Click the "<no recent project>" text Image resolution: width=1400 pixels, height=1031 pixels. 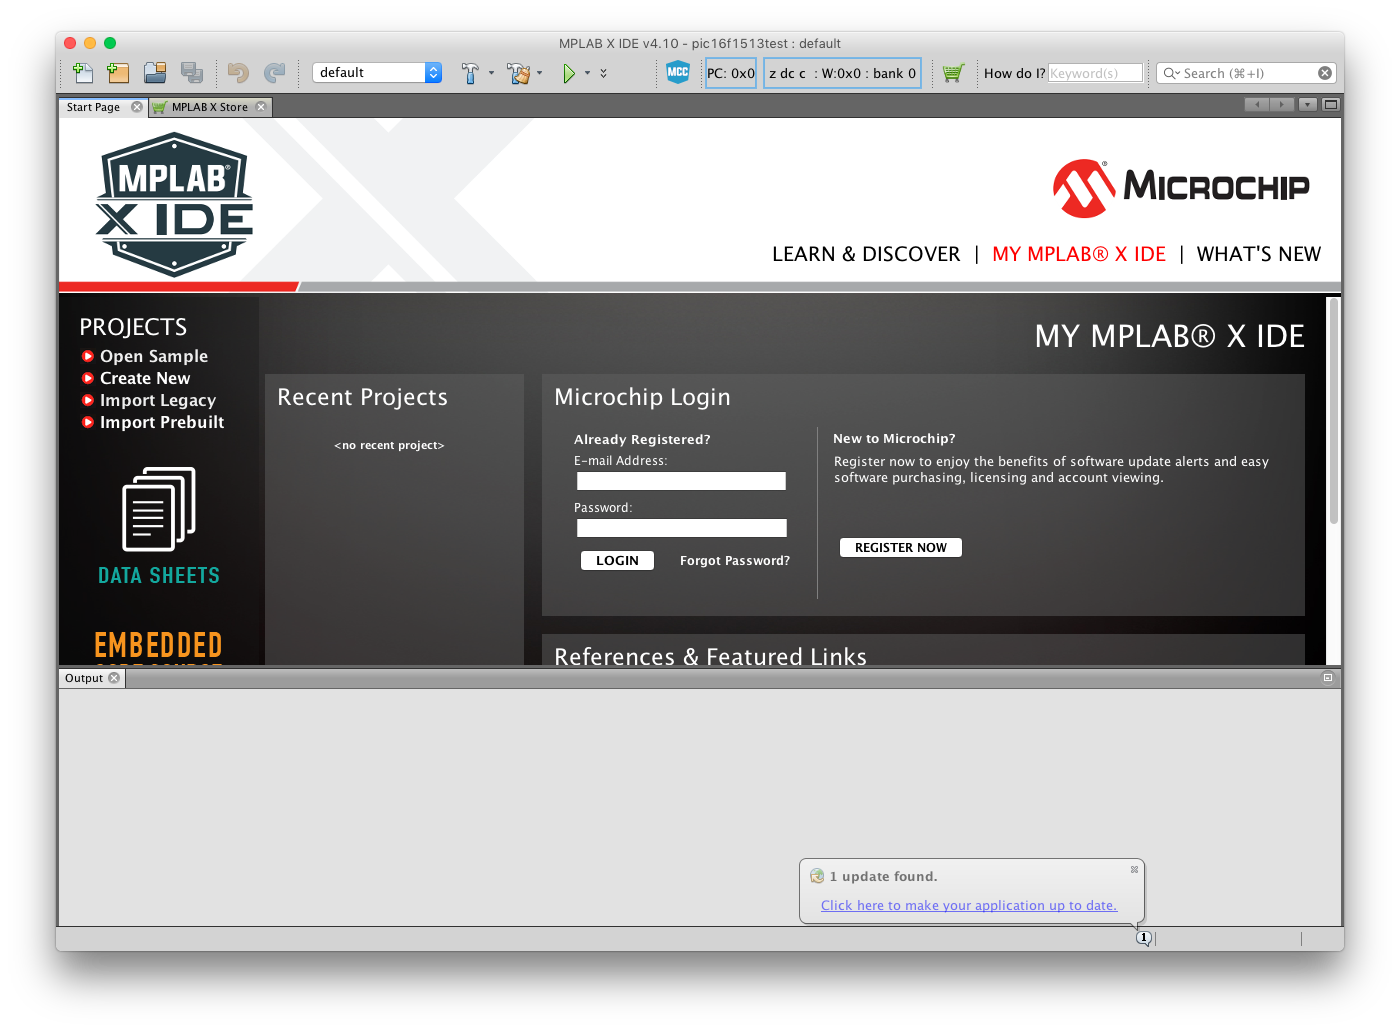click(x=389, y=445)
